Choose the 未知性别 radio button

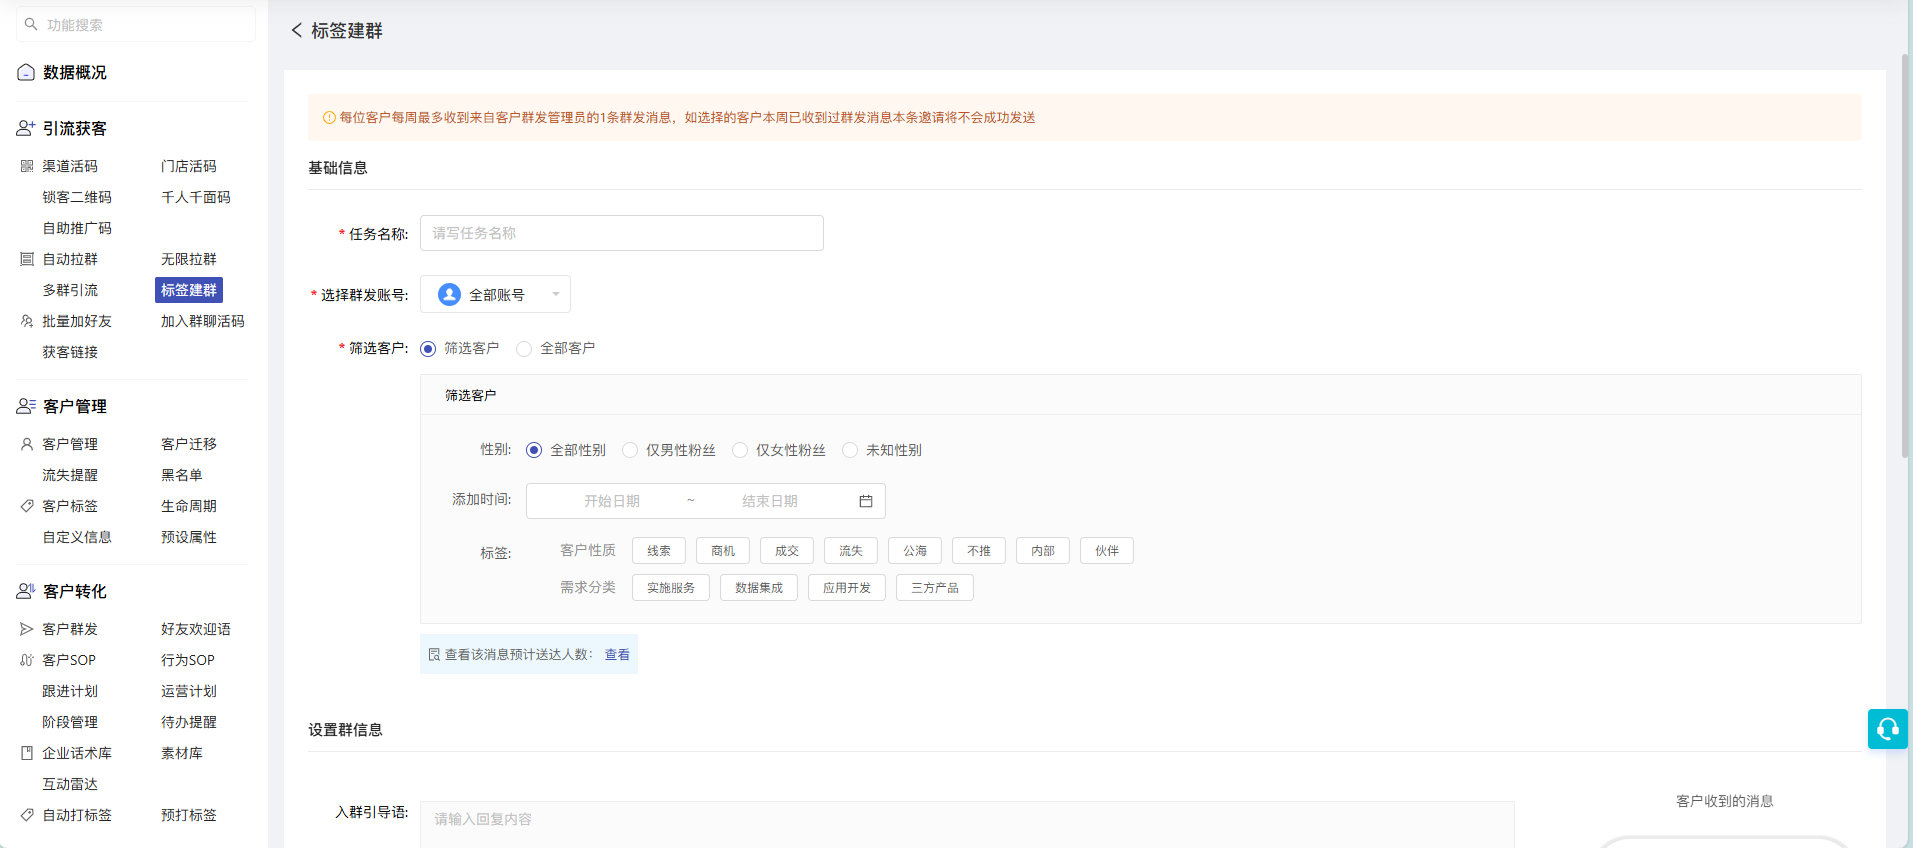(x=850, y=450)
